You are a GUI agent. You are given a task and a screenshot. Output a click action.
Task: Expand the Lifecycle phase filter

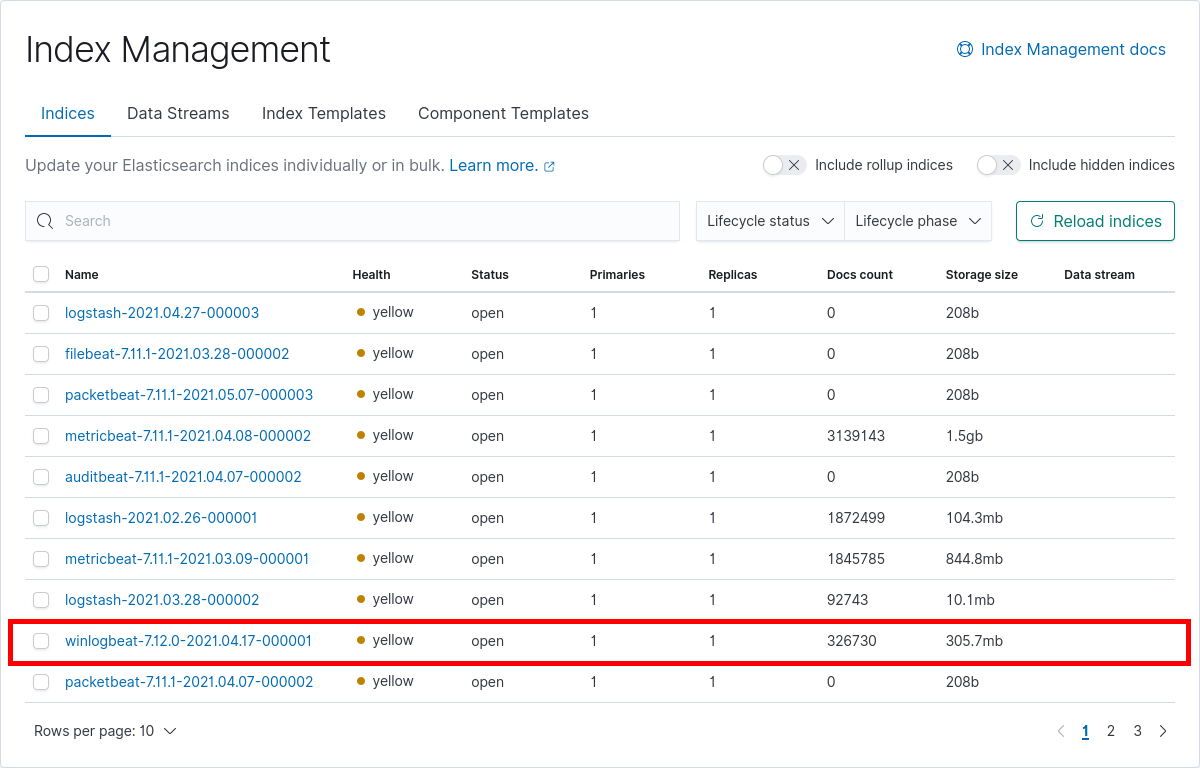[x=918, y=221]
